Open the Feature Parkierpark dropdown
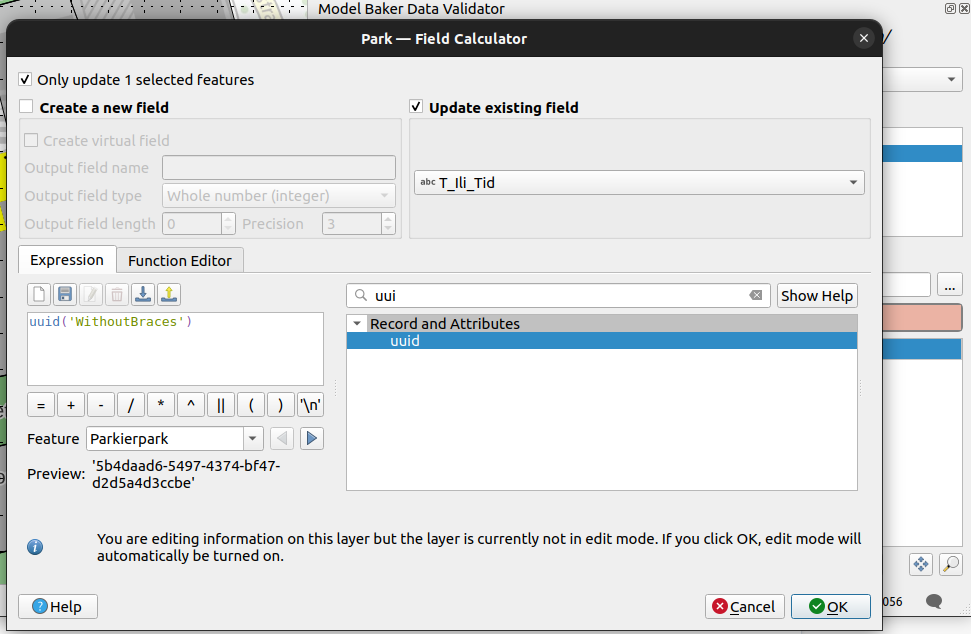The width and height of the screenshot is (971, 634). tap(252, 439)
